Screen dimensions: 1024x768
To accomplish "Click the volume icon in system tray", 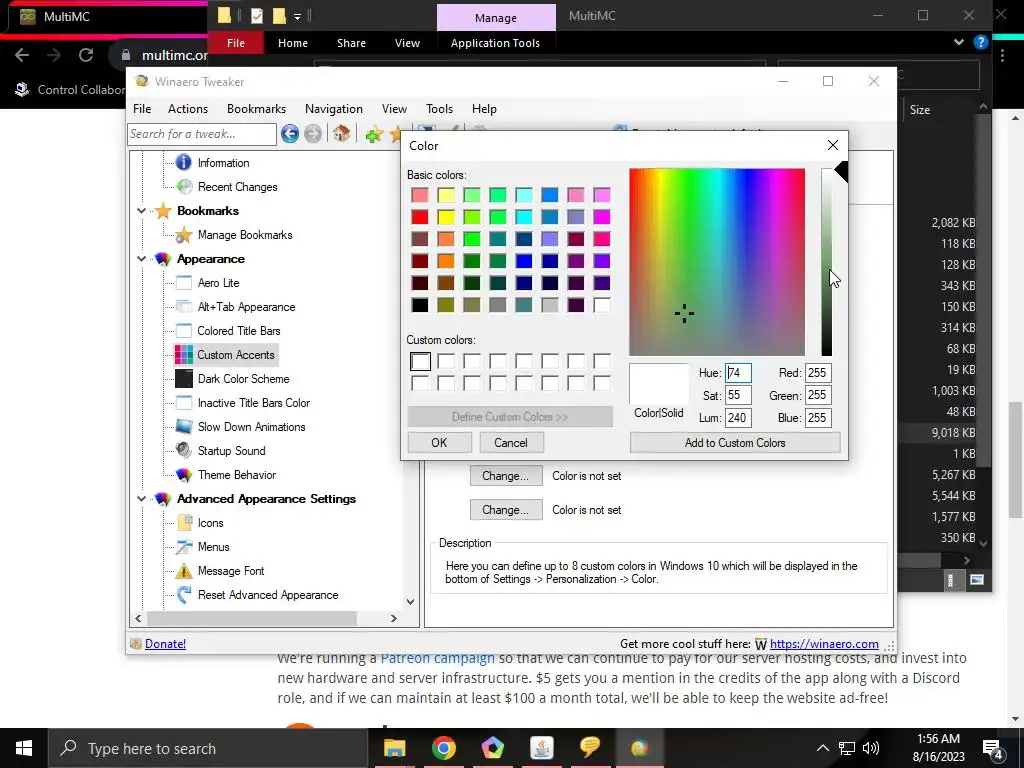I will 871,748.
